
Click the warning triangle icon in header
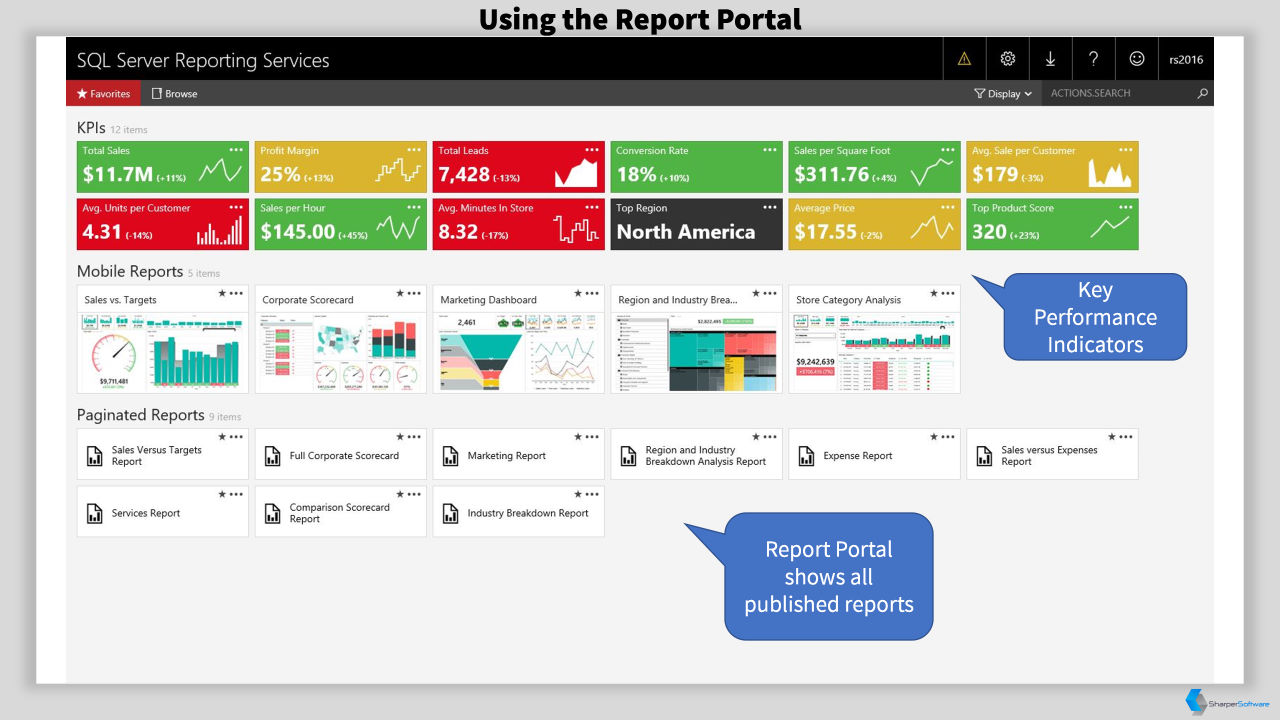pos(964,59)
